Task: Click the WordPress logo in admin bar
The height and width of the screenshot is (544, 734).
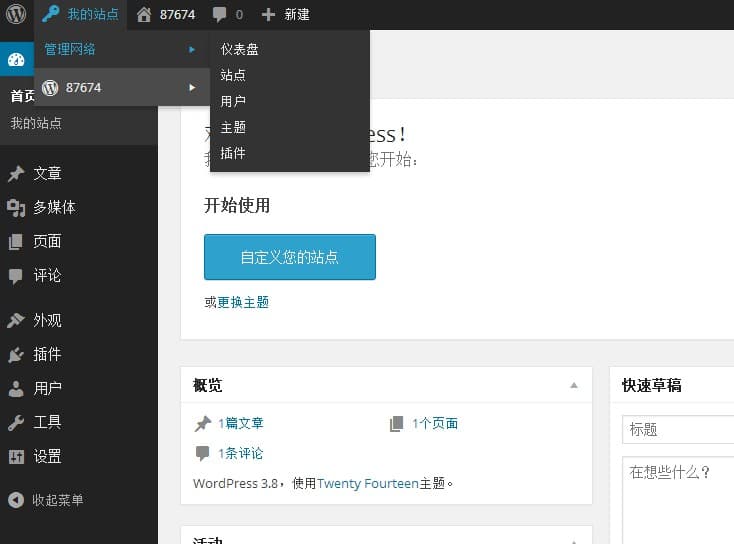Action: pos(16,14)
